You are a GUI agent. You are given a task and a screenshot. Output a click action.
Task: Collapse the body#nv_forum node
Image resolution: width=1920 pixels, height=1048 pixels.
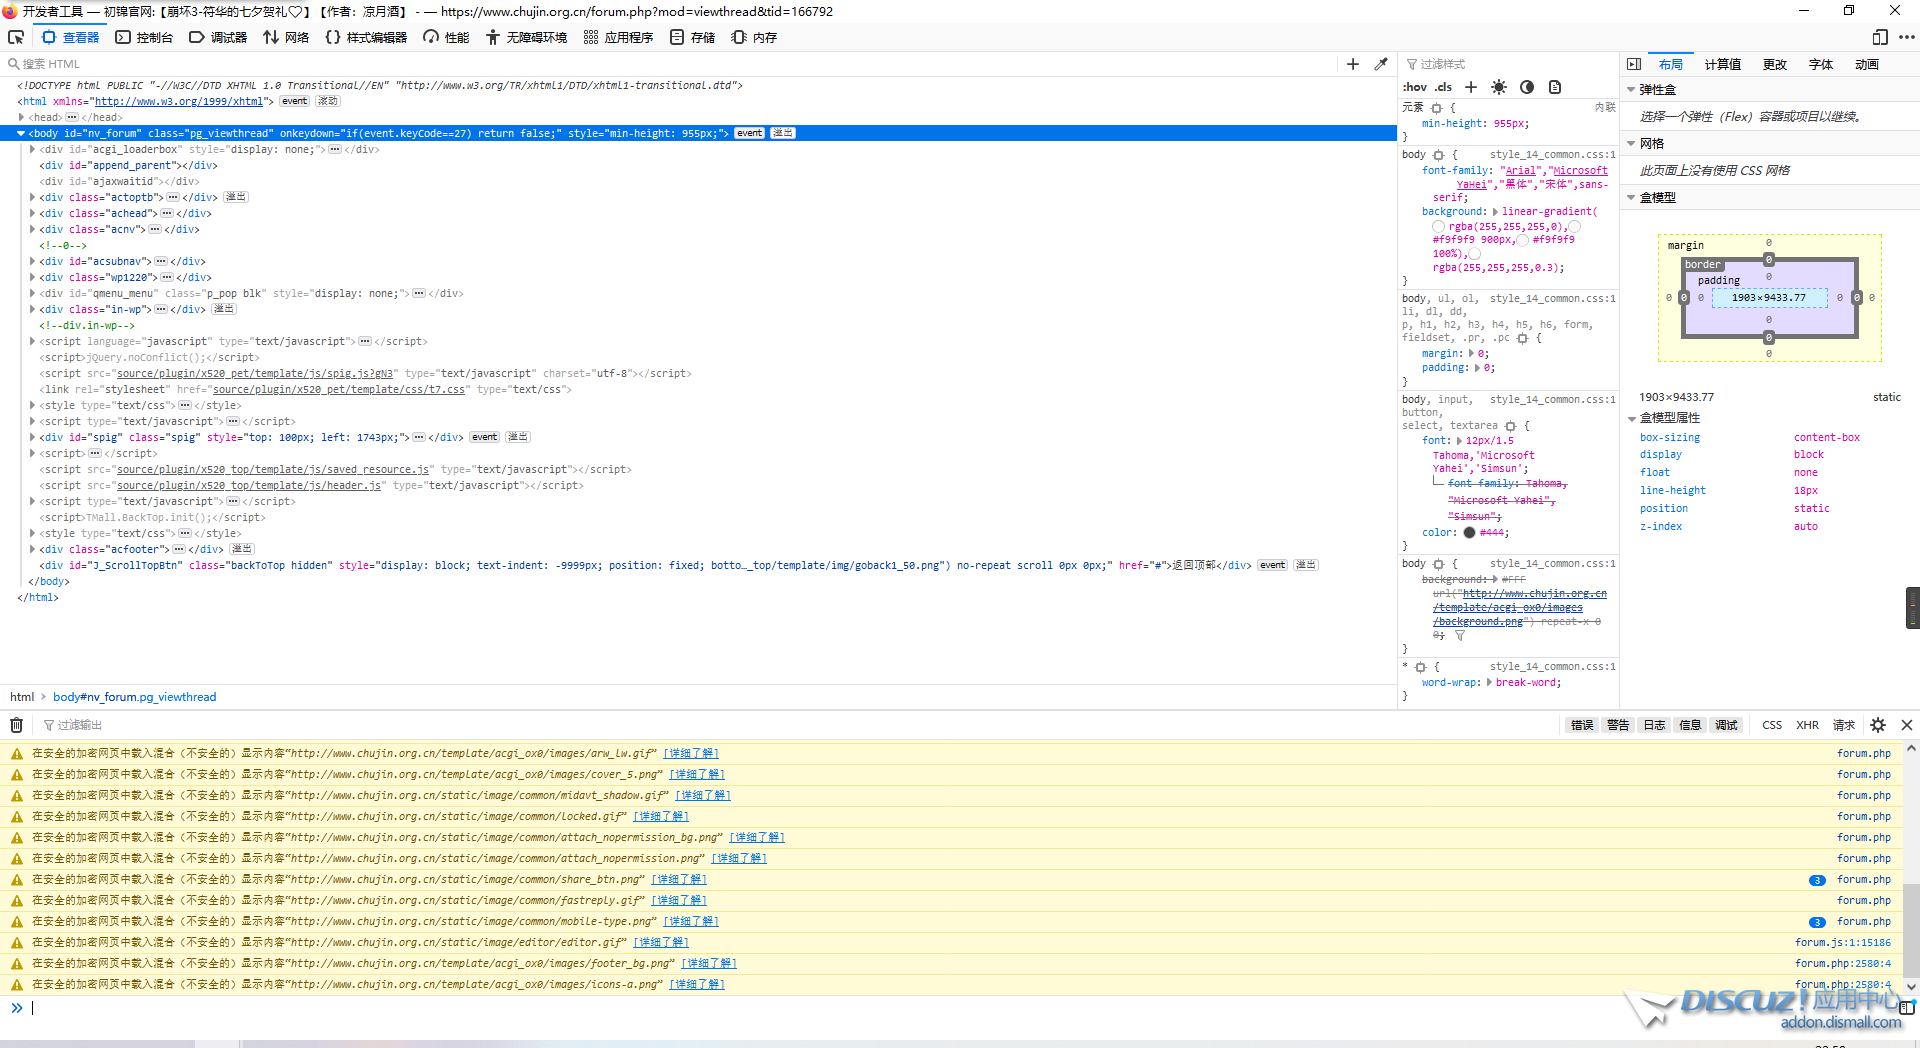pos(21,133)
